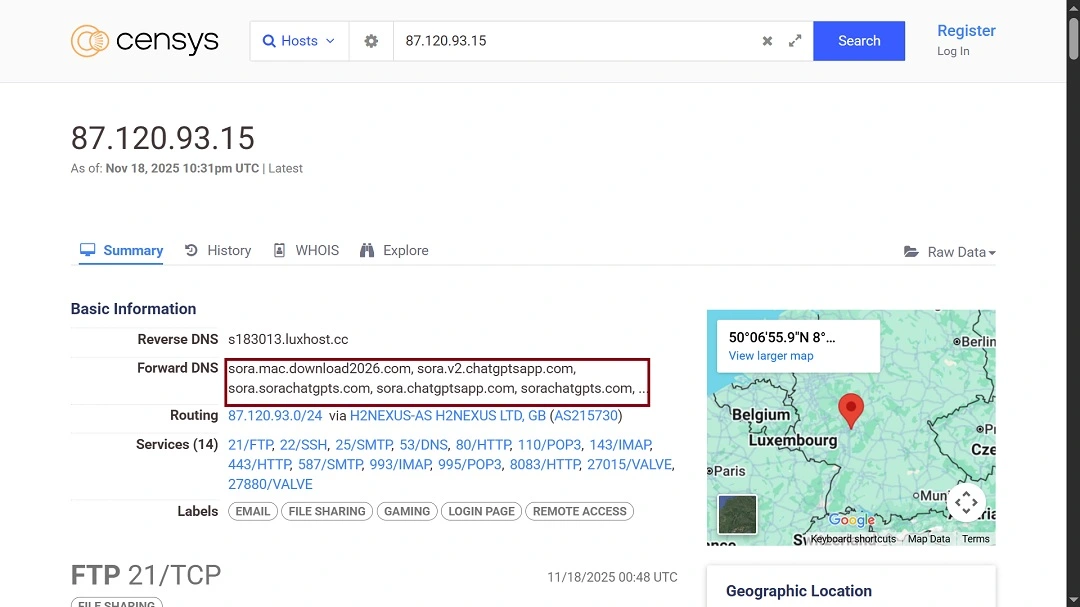Screen dimensions: 1080x607
Task: Click the Google logo on the map
Action: coord(851,519)
